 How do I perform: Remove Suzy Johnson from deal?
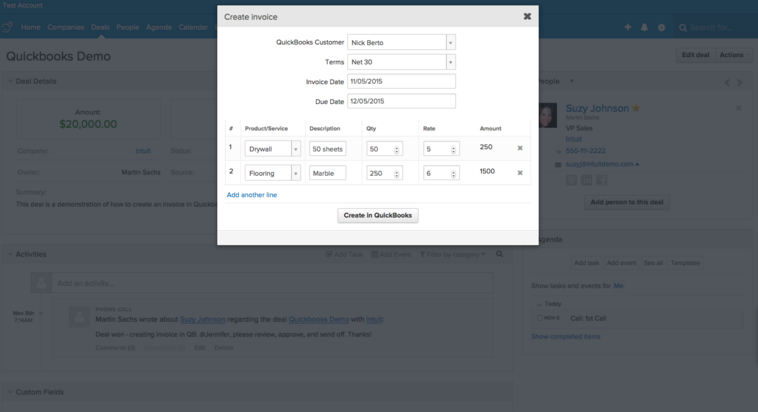click(x=738, y=108)
